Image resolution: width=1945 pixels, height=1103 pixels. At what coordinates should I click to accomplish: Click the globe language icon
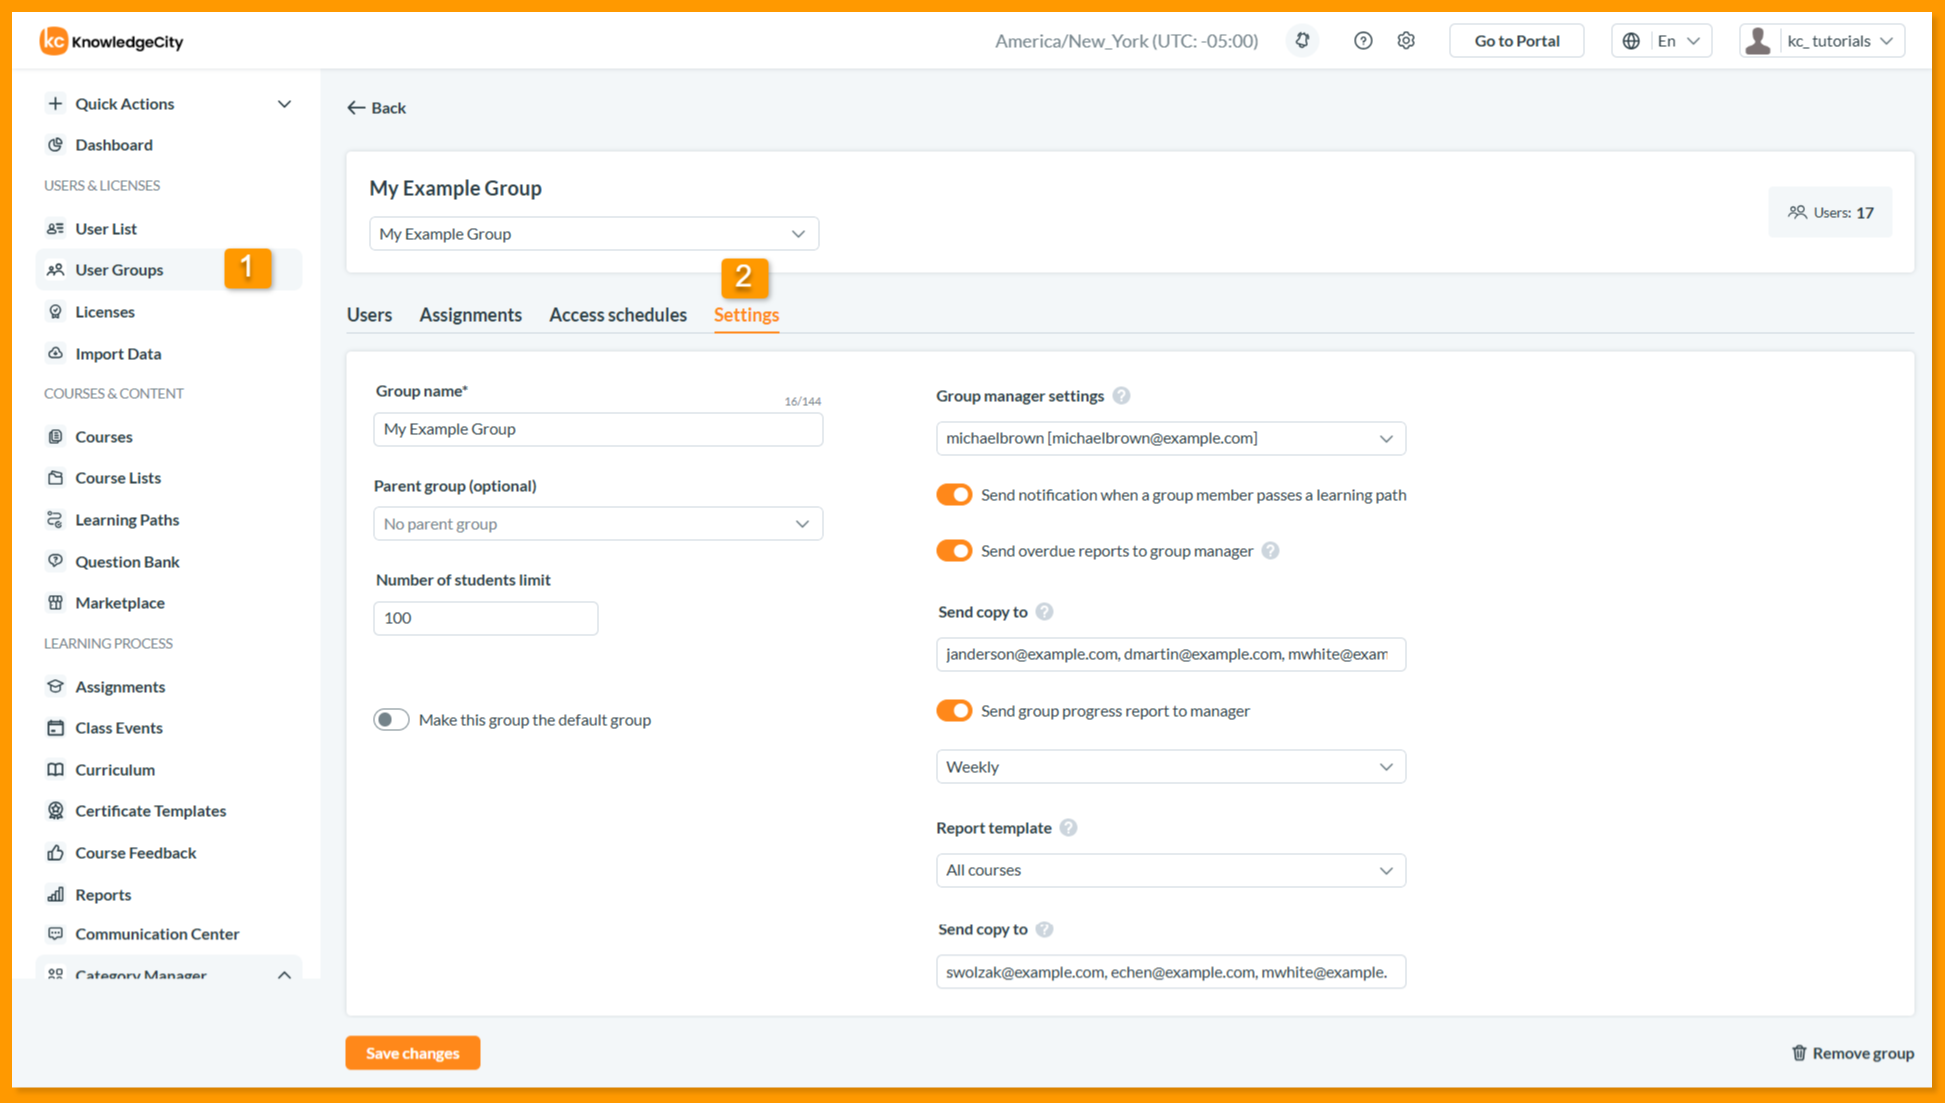[x=1631, y=41]
